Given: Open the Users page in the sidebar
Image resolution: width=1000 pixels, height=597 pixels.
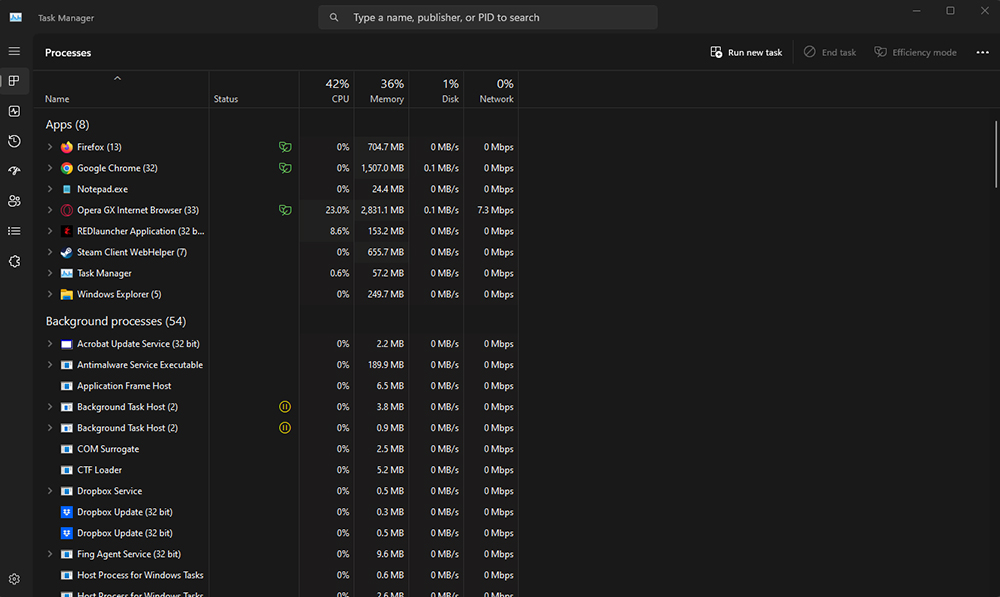Looking at the screenshot, I should pos(14,201).
